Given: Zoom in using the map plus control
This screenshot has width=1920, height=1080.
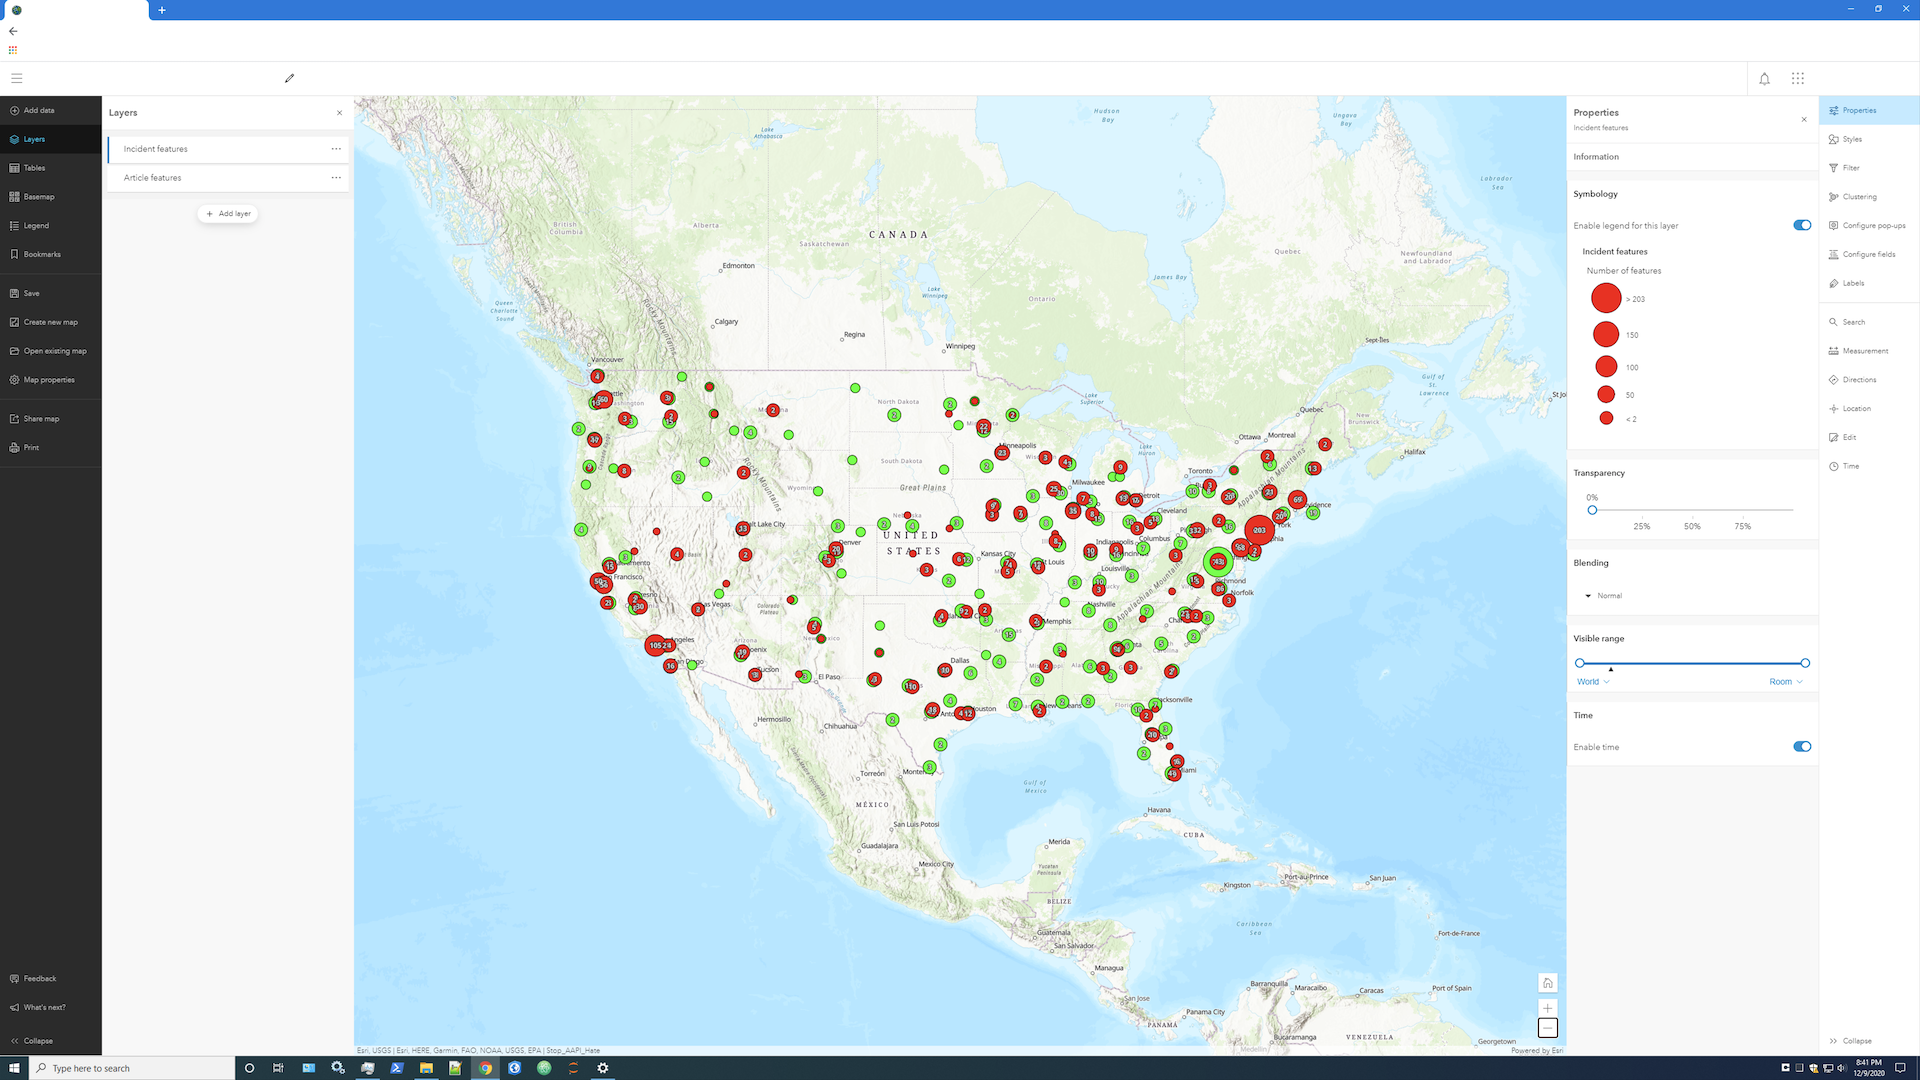Looking at the screenshot, I should pyautogui.click(x=1547, y=1008).
